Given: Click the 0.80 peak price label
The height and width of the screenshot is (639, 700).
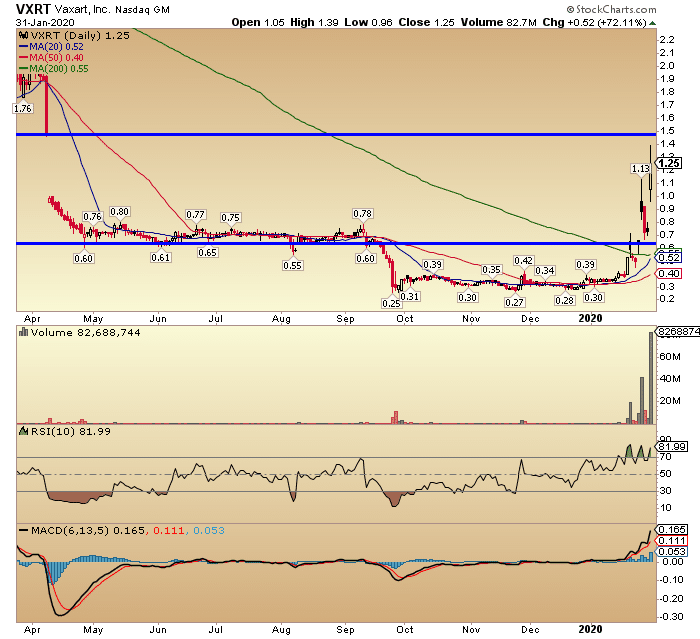Looking at the screenshot, I should point(119,212).
